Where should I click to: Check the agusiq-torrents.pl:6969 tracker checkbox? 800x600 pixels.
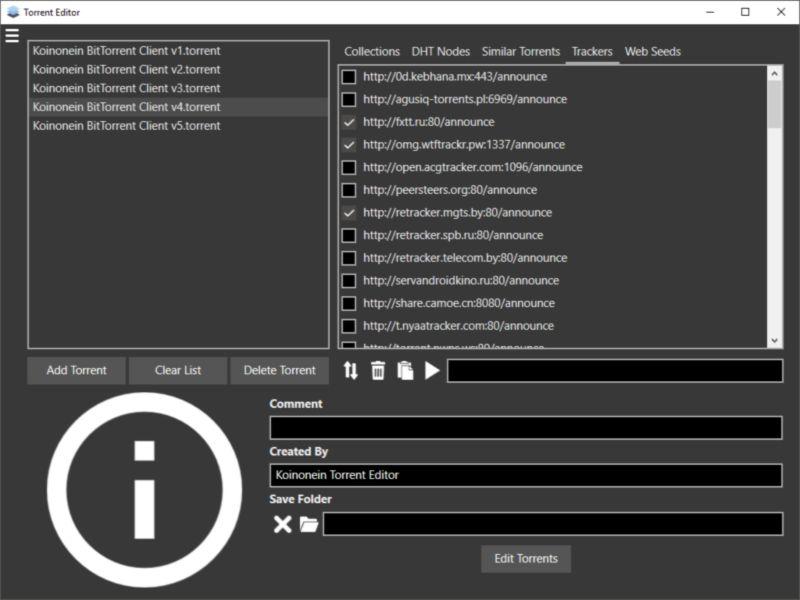pos(349,99)
